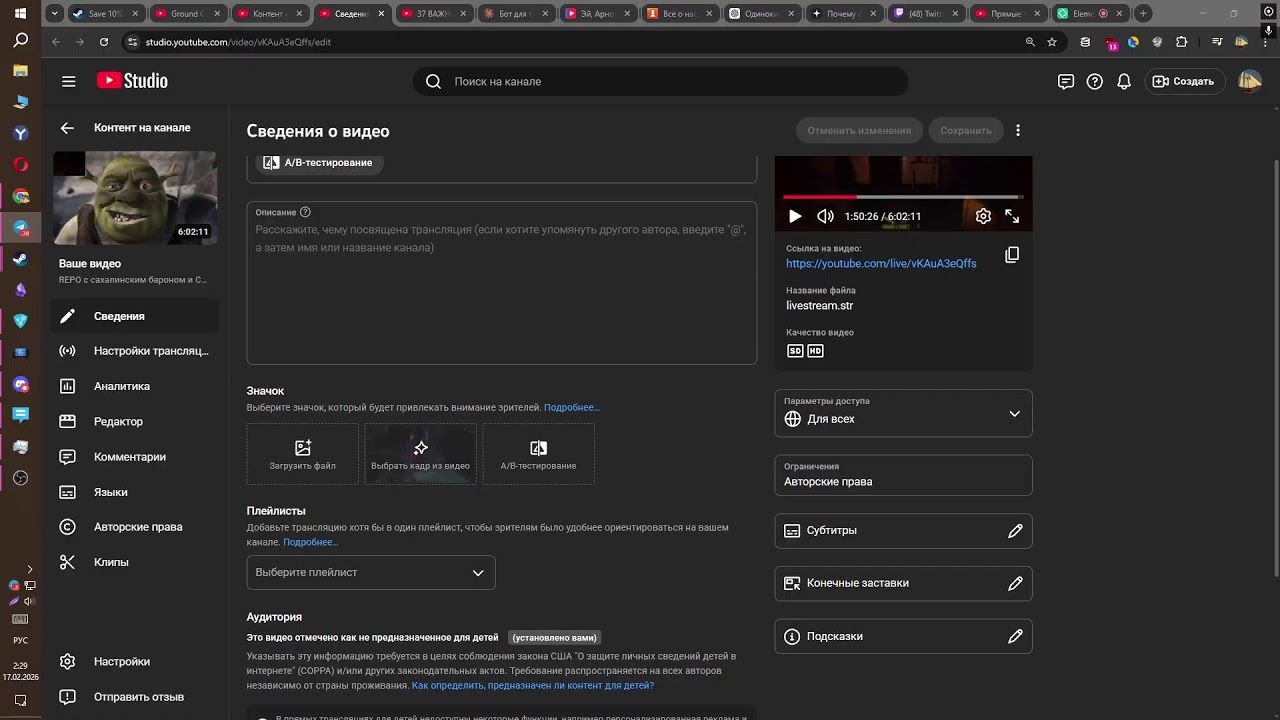Open the tab search dropdown in browser
Image resolution: width=1280 pixels, height=720 pixels.
[53, 14]
